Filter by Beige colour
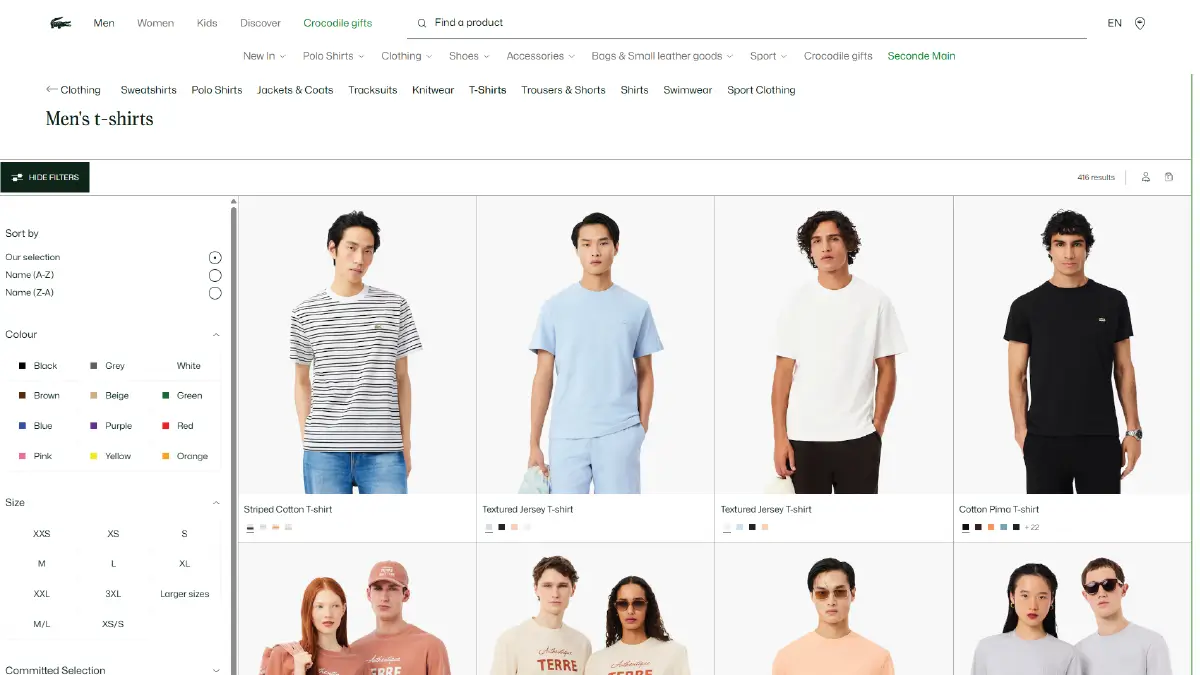 [110, 396]
